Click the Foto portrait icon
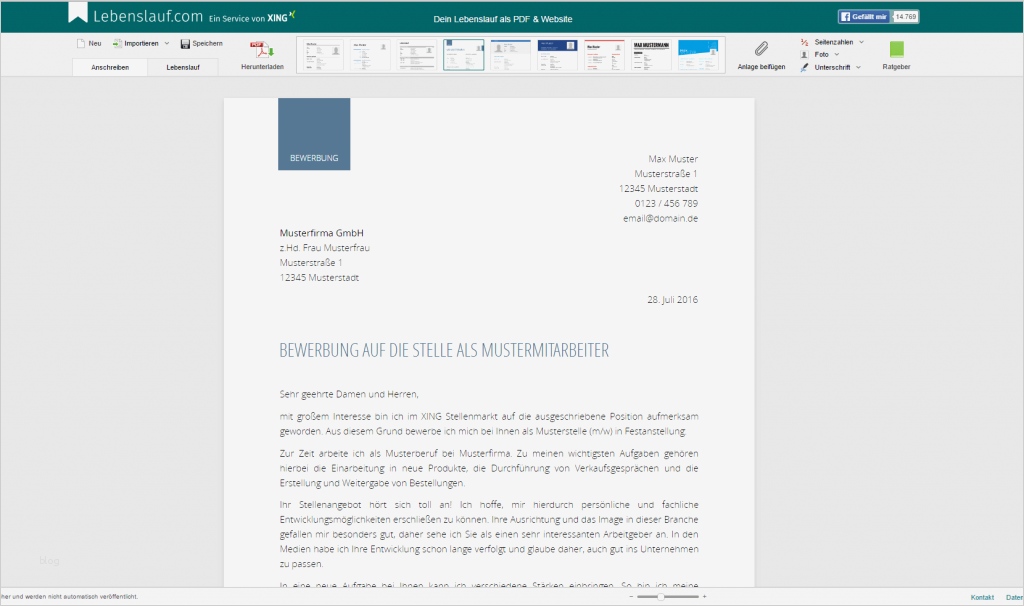 pos(804,54)
